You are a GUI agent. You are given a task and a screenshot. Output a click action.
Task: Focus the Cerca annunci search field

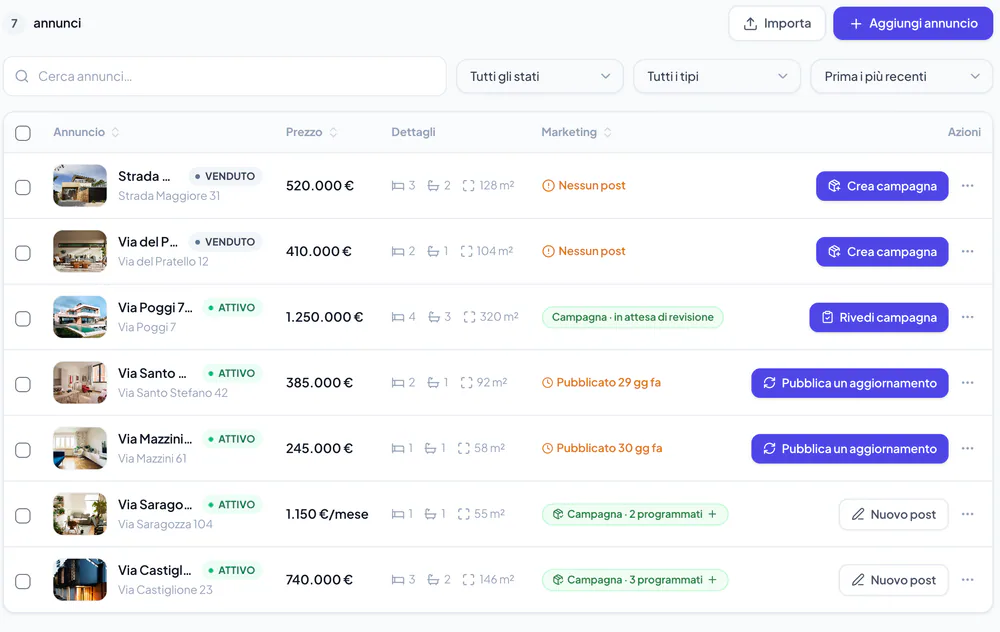tap(224, 77)
